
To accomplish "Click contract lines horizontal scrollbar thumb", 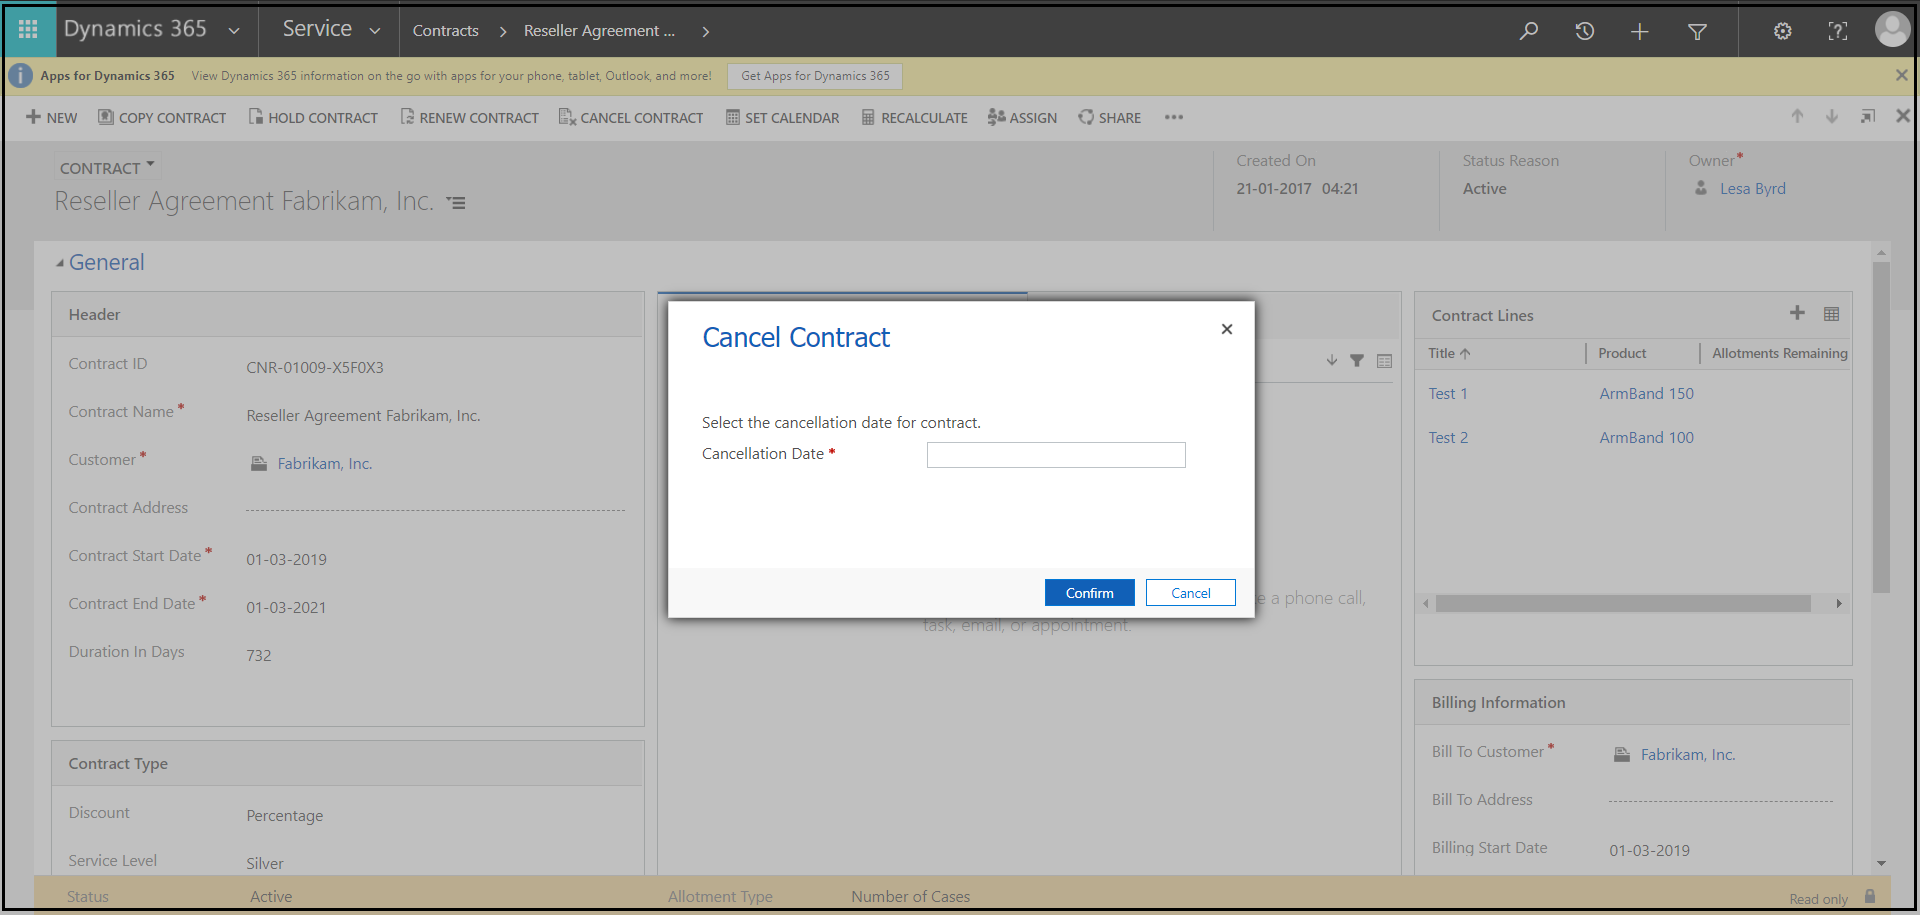I will pos(1623,604).
